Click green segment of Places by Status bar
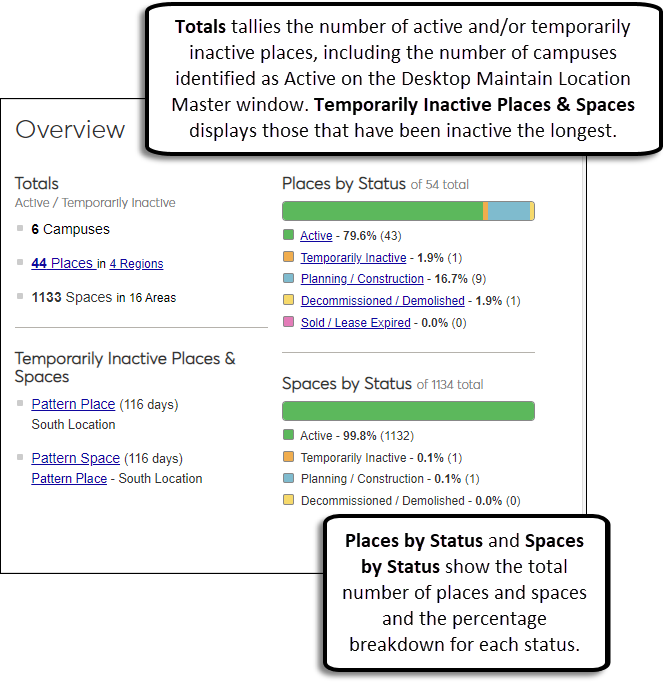 [382, 211]
